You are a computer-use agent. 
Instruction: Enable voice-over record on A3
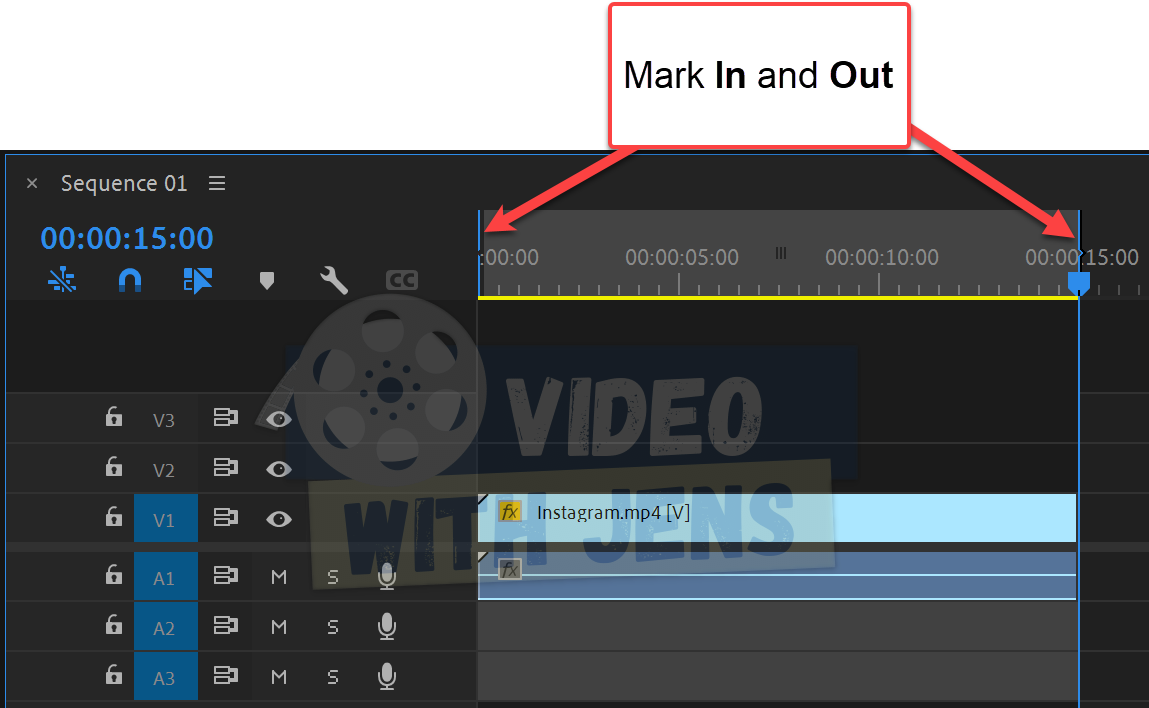[387, 676]
